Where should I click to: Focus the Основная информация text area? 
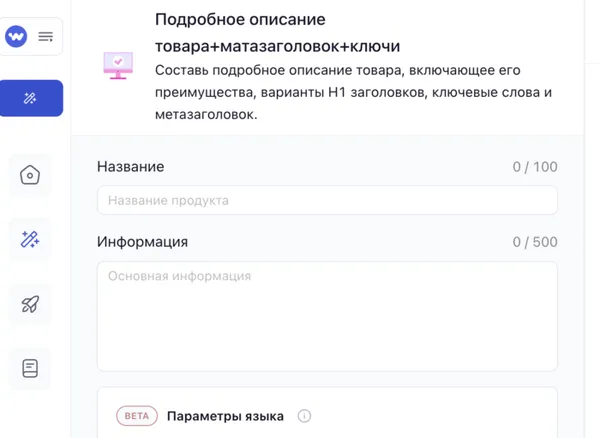(327, 316)
